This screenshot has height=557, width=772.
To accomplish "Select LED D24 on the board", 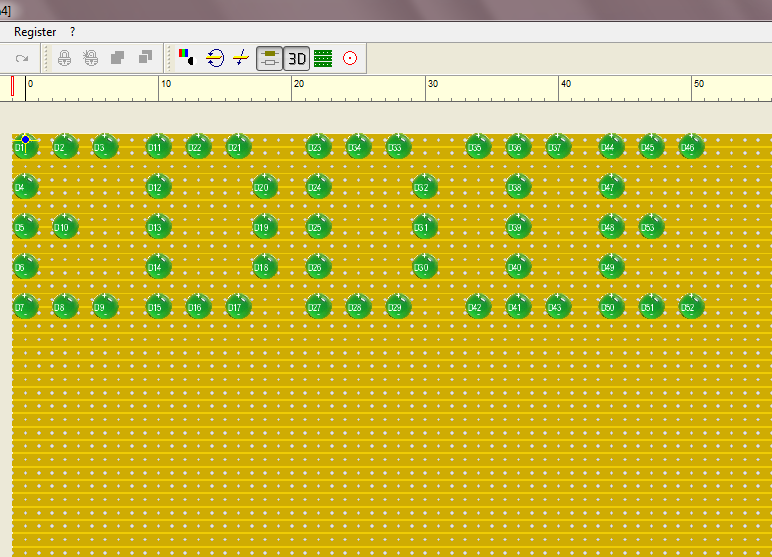I will coord(318,186).
